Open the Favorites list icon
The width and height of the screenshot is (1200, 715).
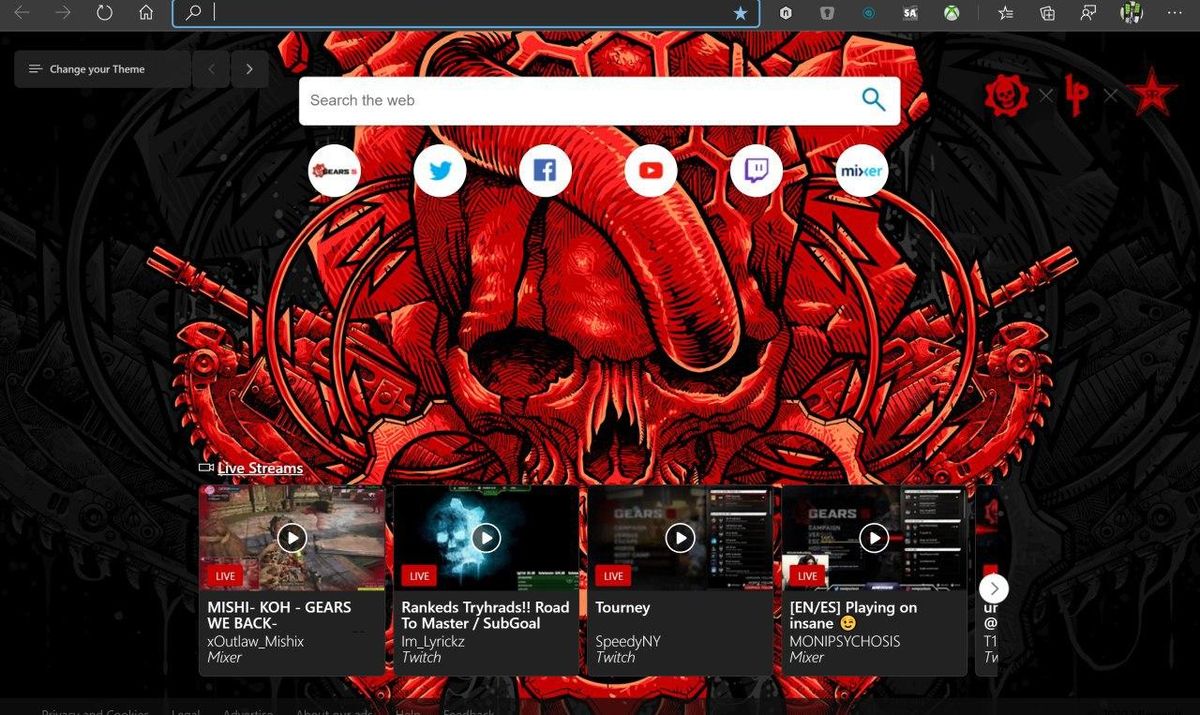1005,13
